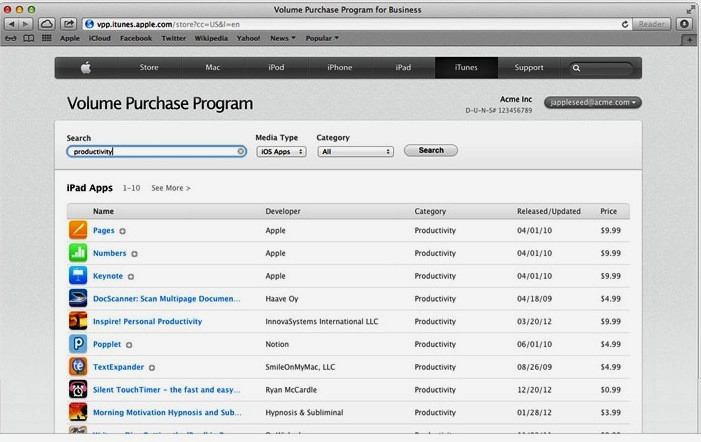The image size is (701, 442).
Task: Click the plus badge next to Popplet
Action: 129,345
